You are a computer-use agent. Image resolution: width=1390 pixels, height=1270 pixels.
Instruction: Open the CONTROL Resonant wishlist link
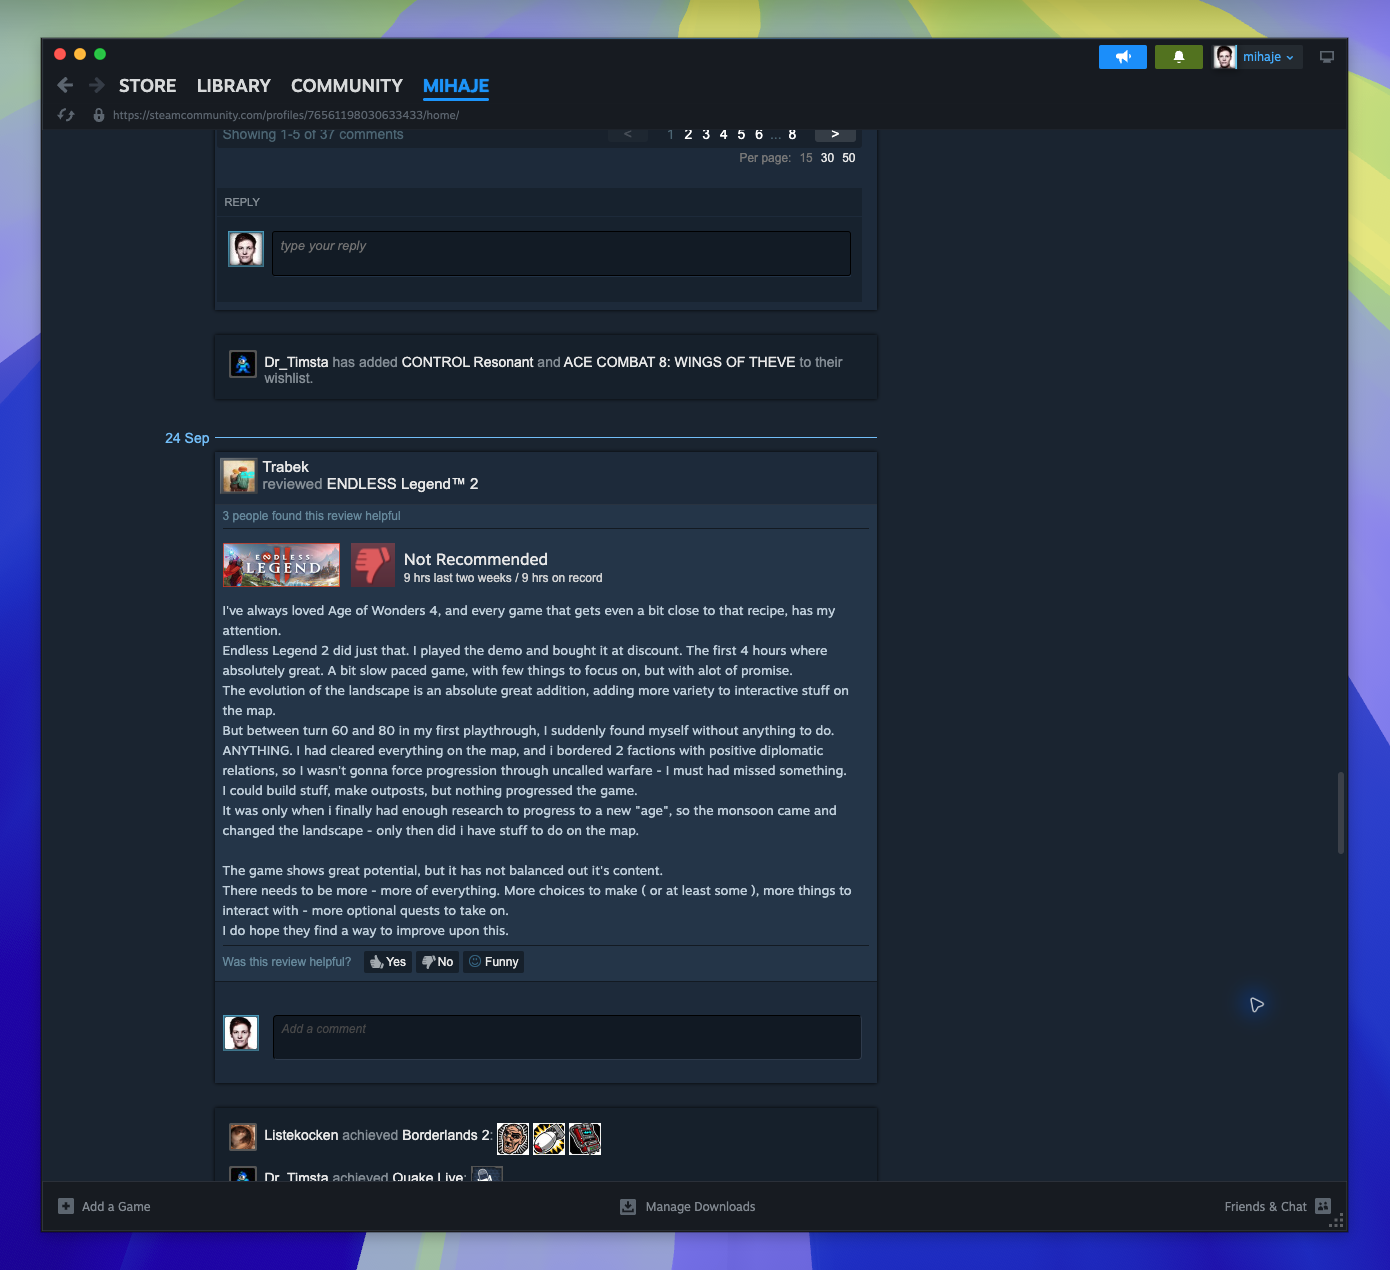(x=467, y=362)
